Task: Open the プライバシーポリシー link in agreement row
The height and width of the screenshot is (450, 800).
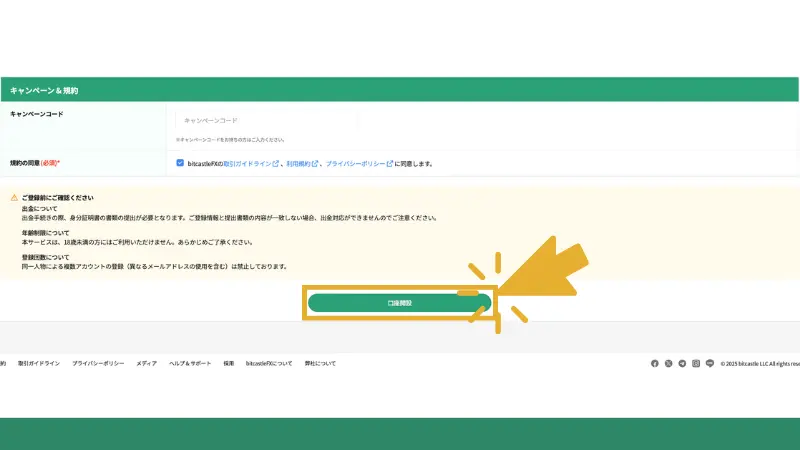Action: tap(356, 164)
